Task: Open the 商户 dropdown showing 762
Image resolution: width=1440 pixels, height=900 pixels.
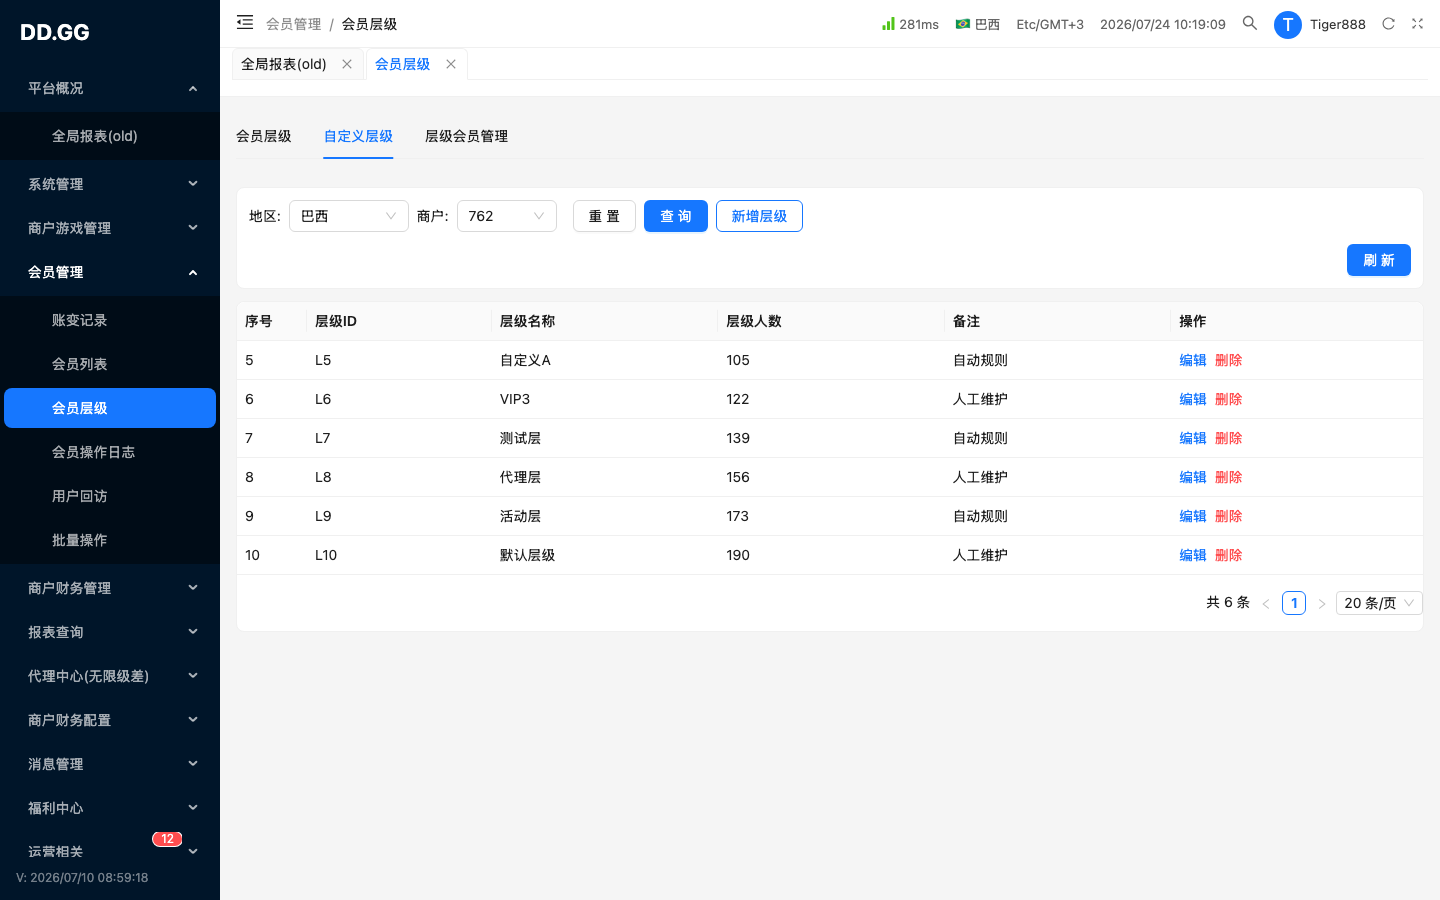Action: pyautogui.click(x=507, y=216)
